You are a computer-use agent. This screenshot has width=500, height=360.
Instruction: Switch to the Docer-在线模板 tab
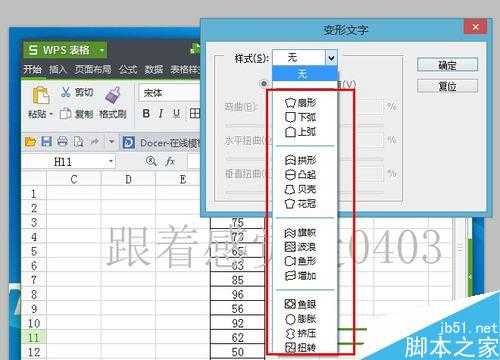coord(161,143)
